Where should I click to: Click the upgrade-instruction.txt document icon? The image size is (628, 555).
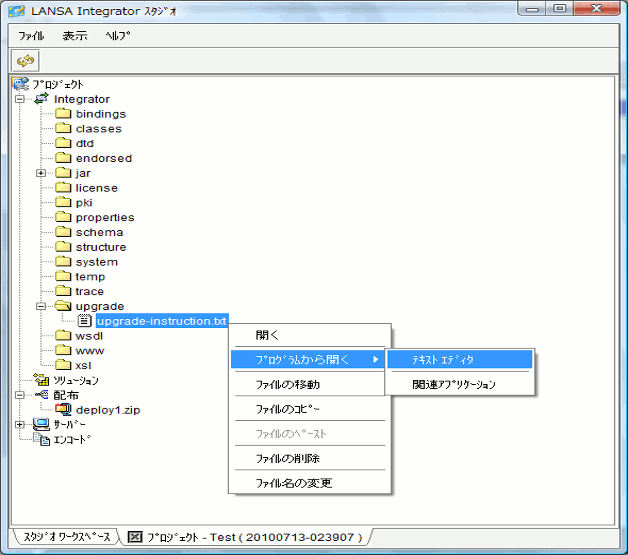(84, 321)
